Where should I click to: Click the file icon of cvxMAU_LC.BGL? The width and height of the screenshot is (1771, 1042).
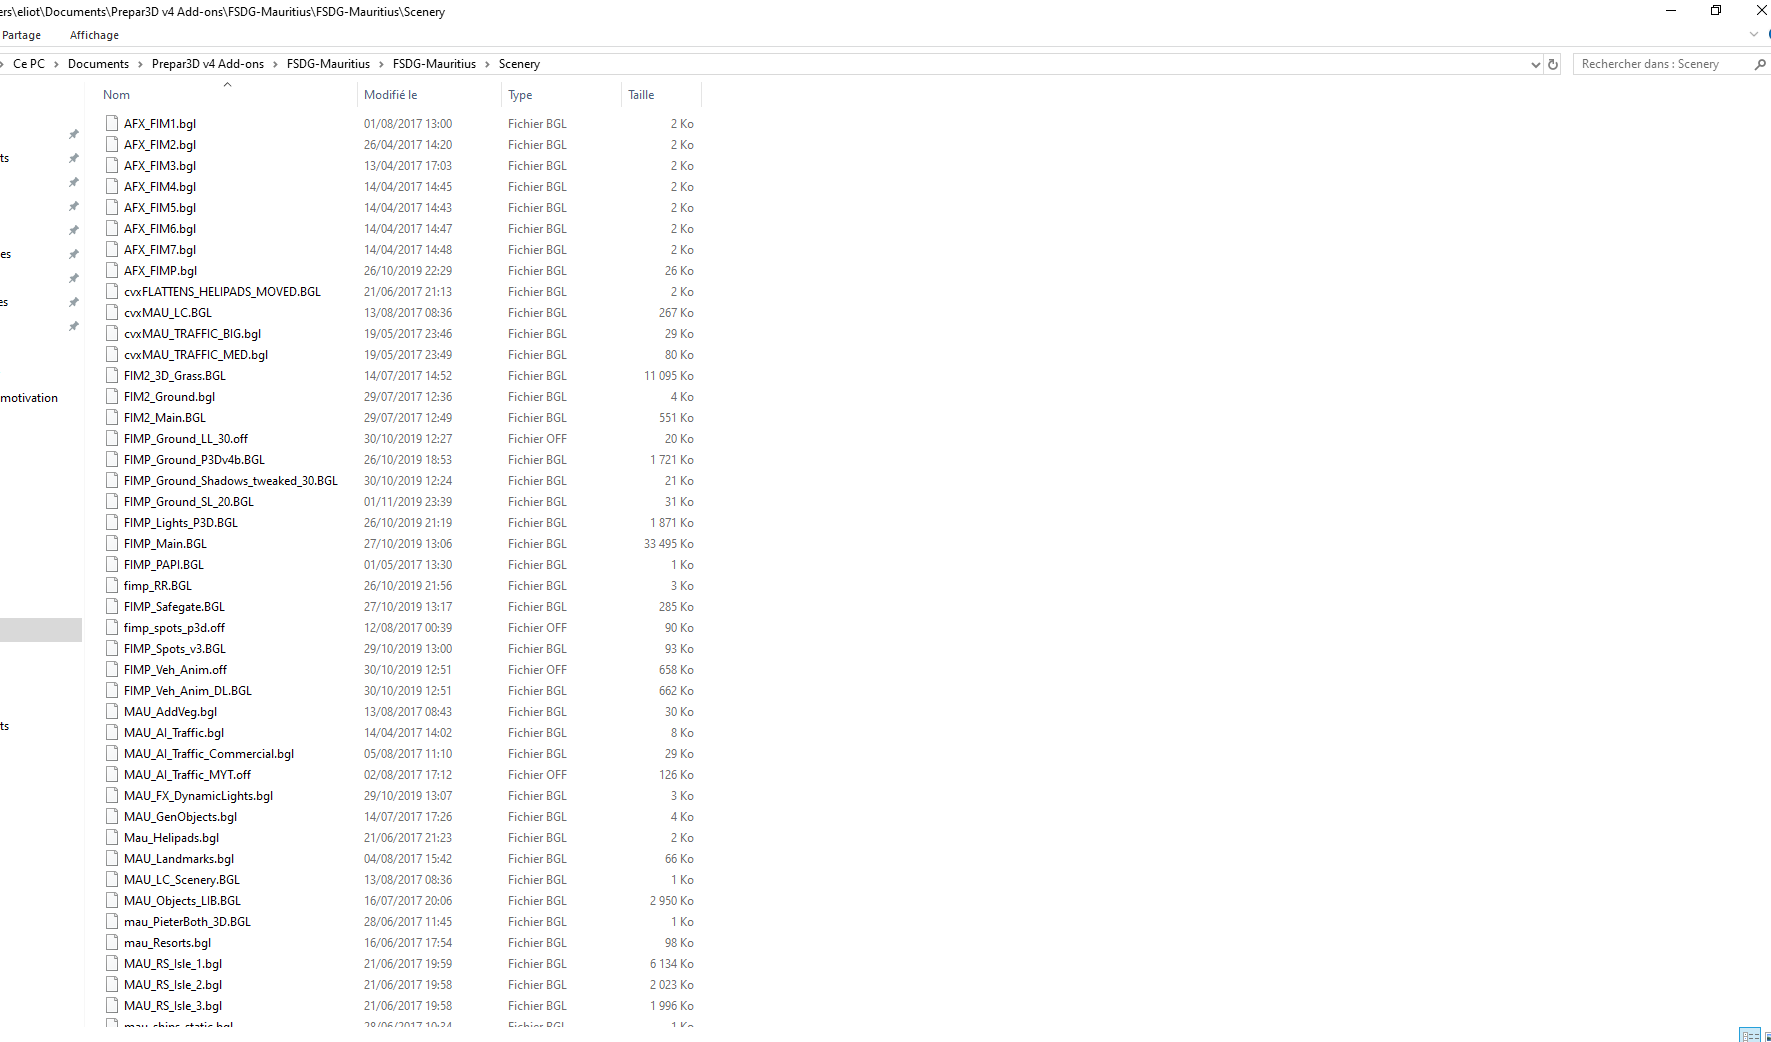(112, 313)
